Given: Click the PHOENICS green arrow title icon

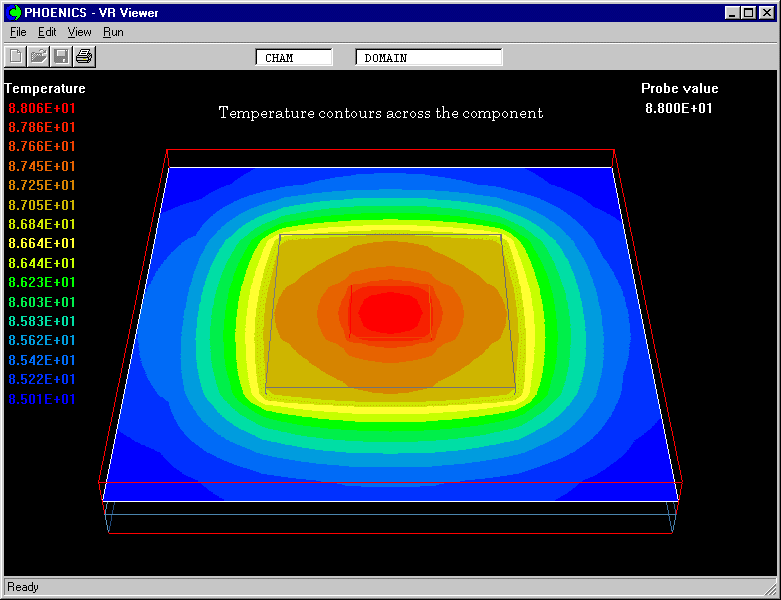Looking at the screenshot, I should (x=14, y=13).
